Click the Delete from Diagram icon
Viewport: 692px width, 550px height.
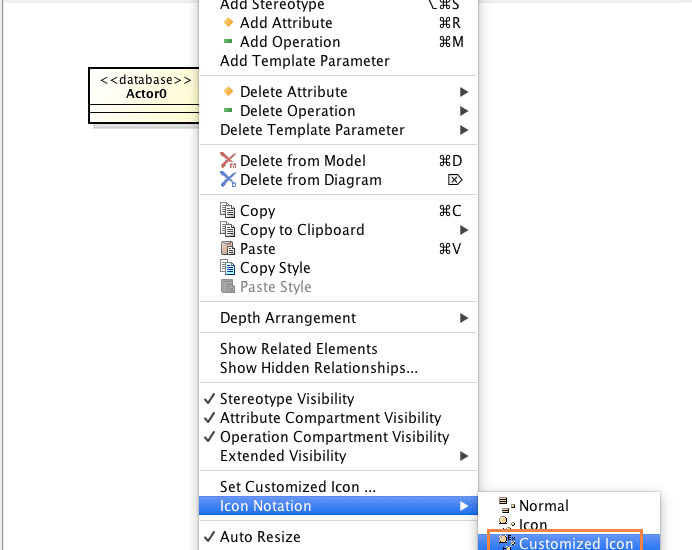click(228, 180)
